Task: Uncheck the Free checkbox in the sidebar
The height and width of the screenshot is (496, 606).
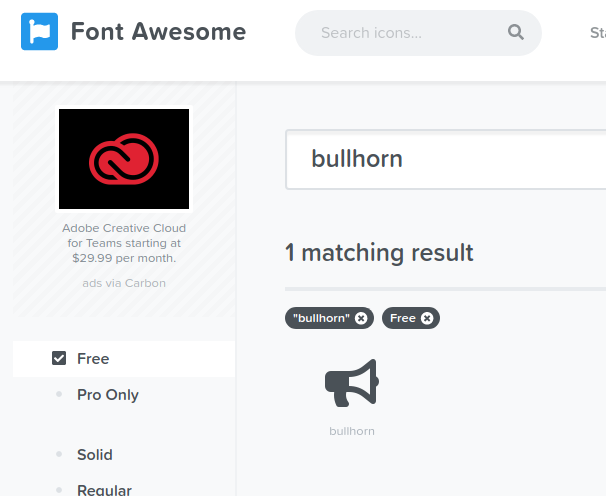Action: point(59,359)
